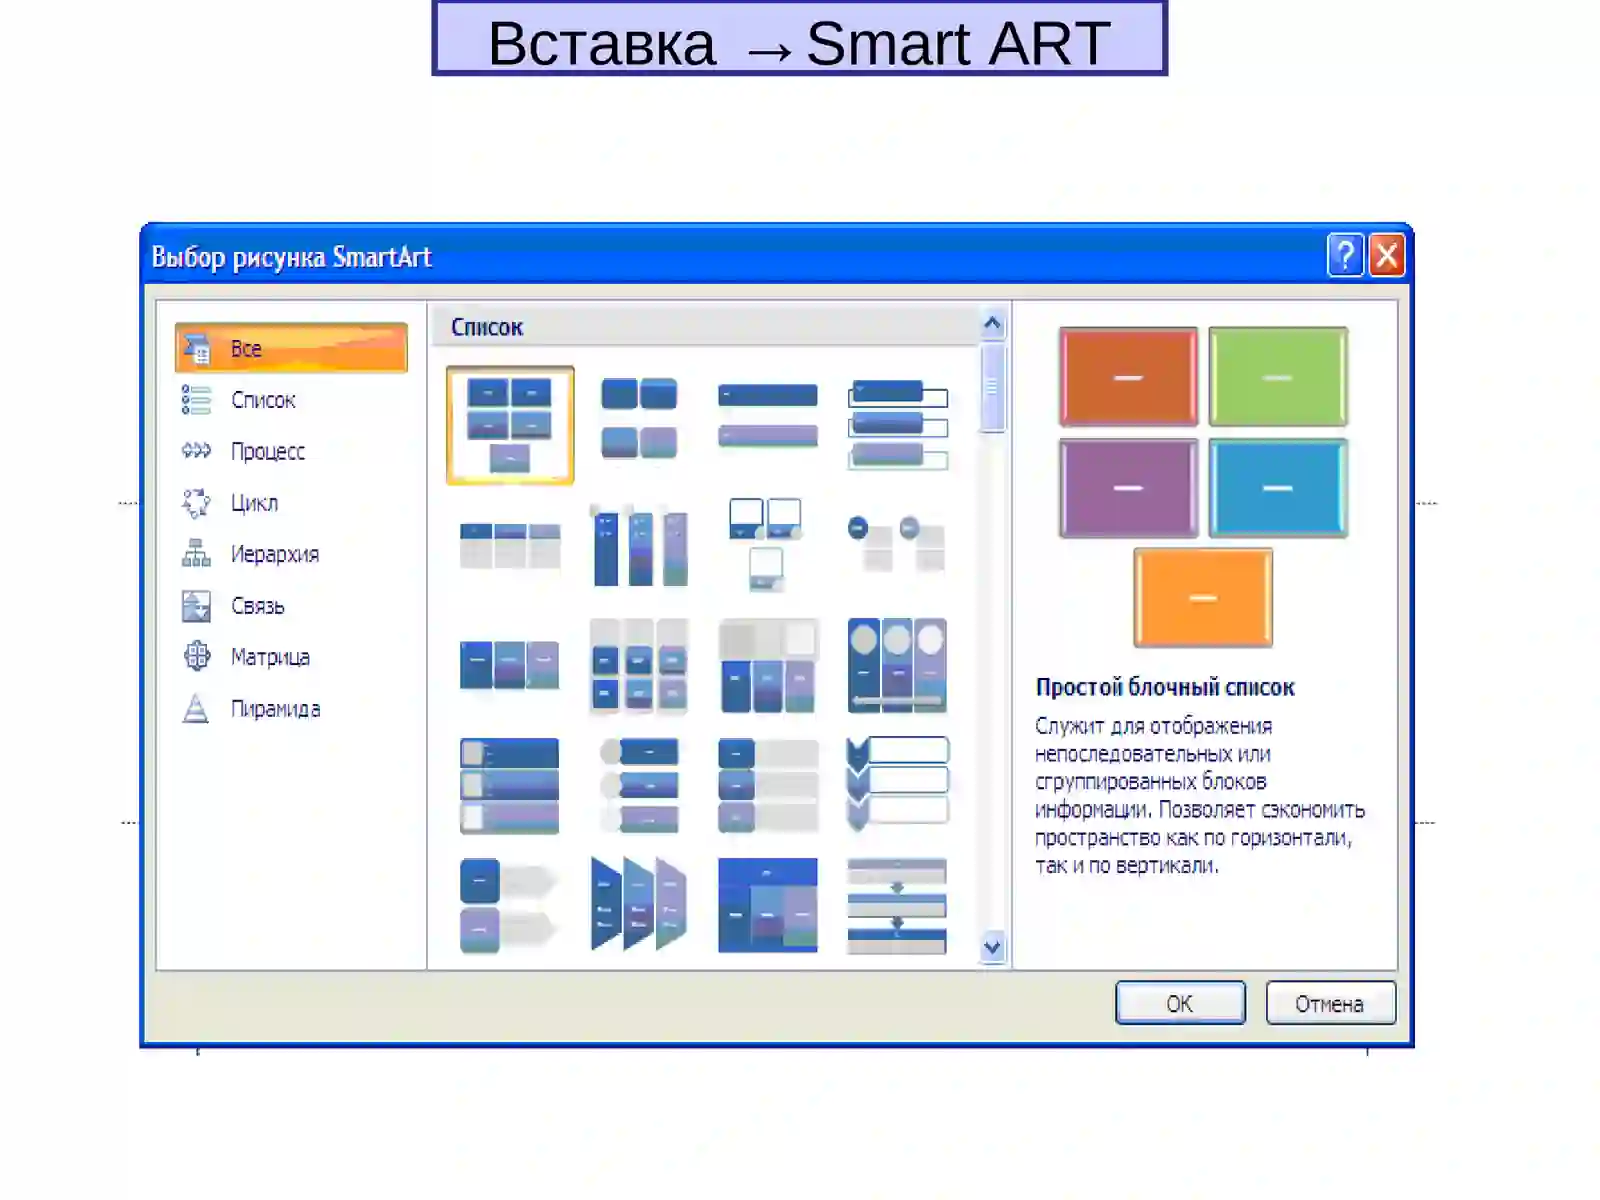Pick the layout with circles beside bars
Viewport: 1600px width, 1200px height.
click(639, 786)
